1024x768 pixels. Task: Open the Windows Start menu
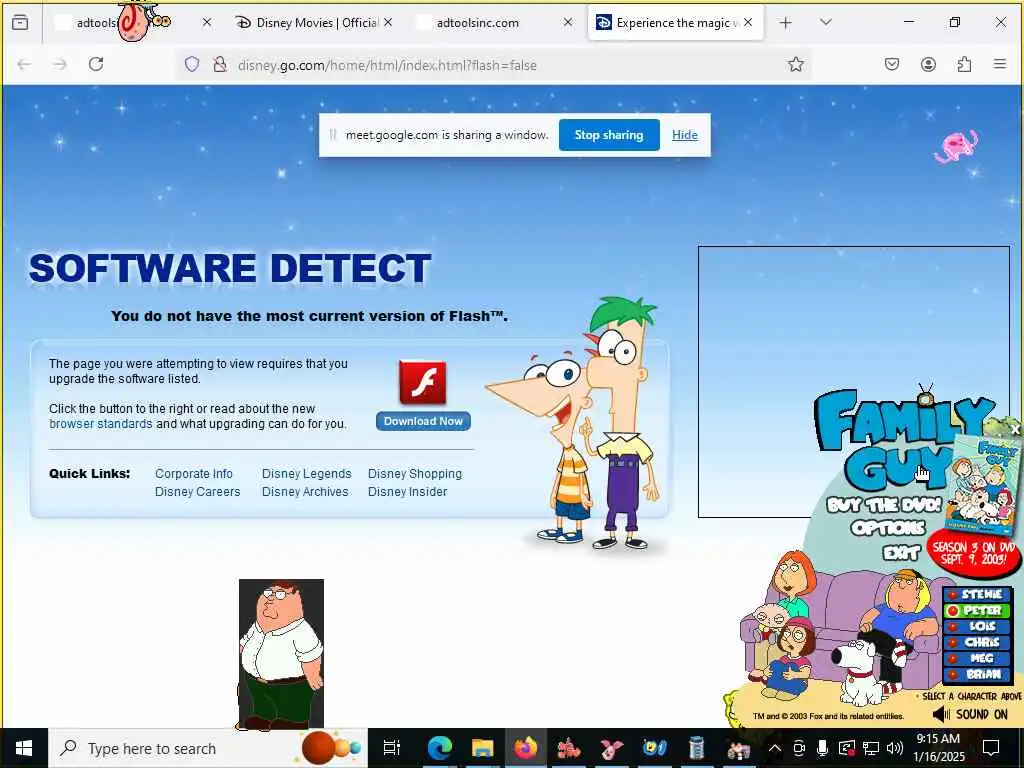point(24,748)
